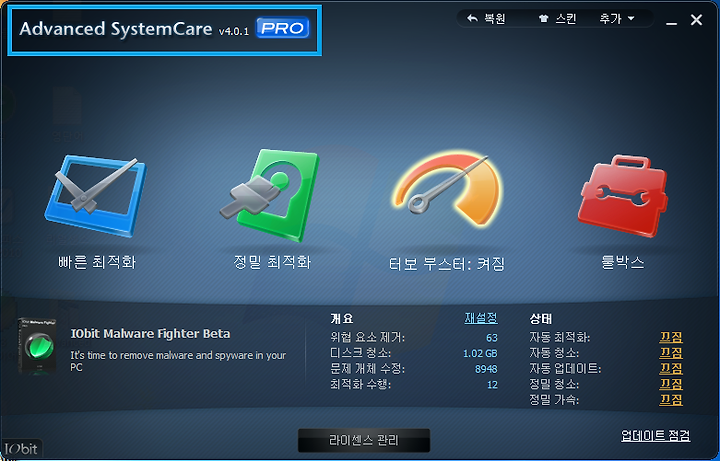Click the IObit Malware Fighter box thumbnail
The height and width of the screenshot is (461, 720).
pos(38,346)
